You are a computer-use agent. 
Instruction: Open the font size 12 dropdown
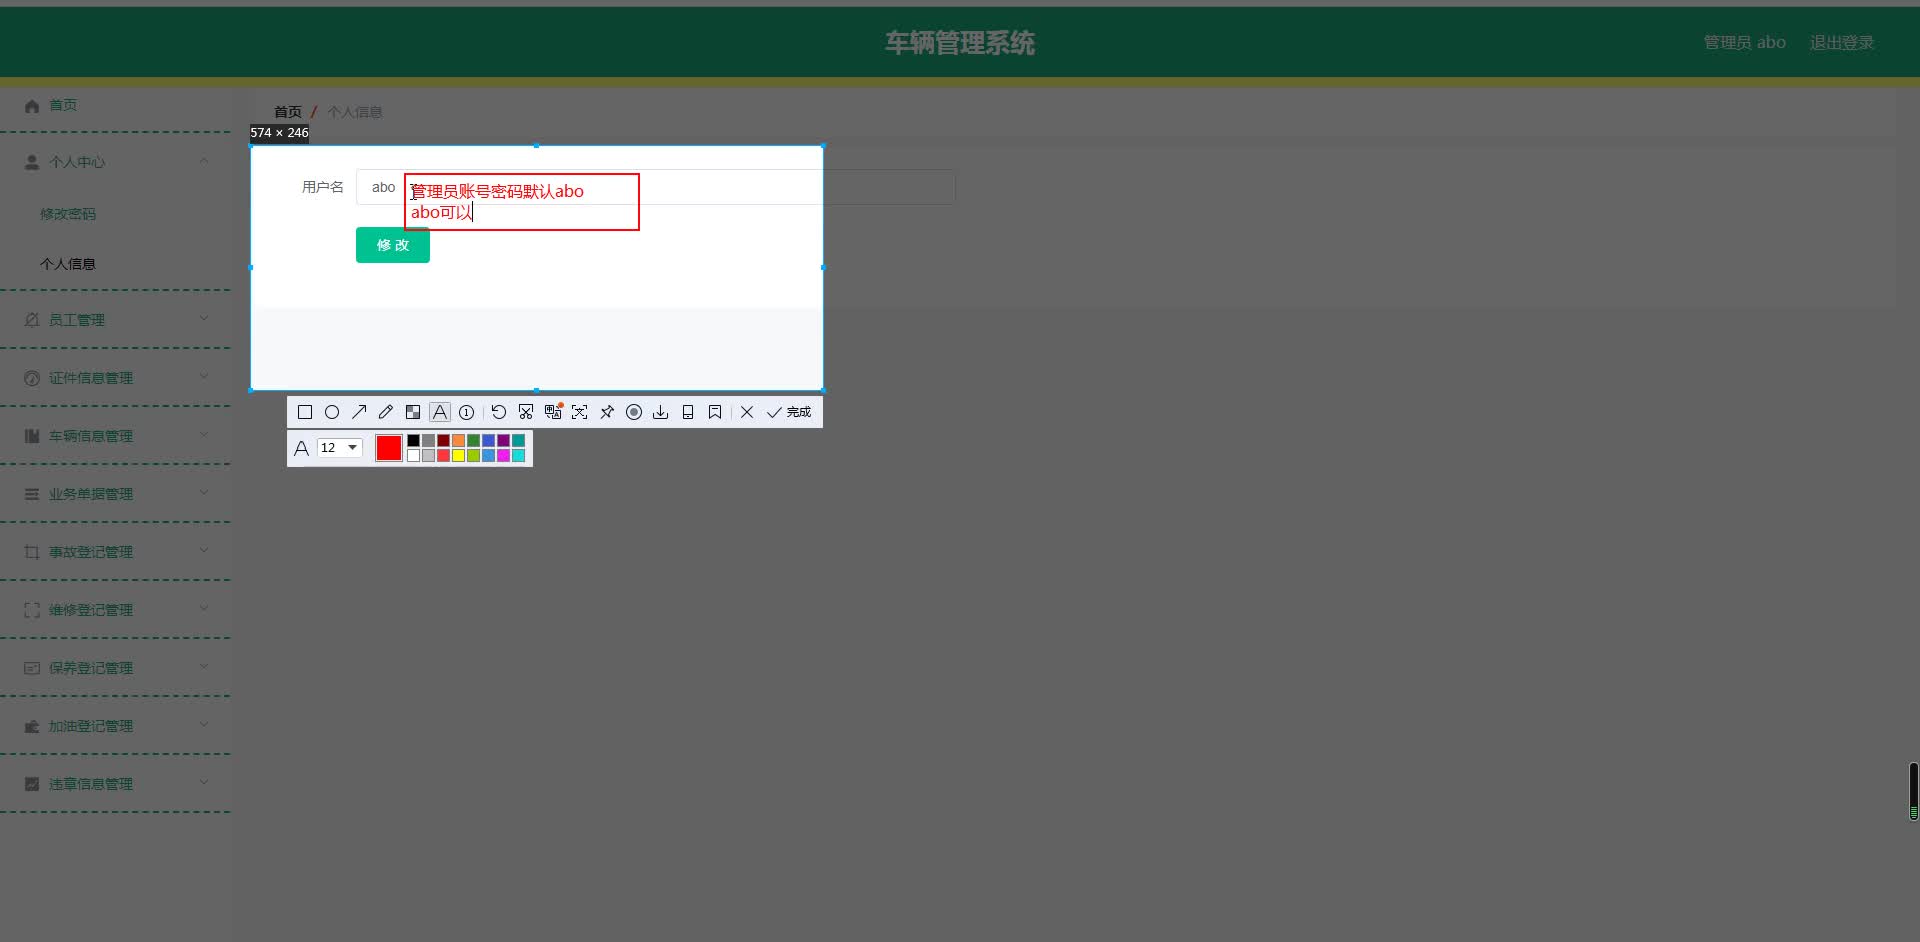(x=340, y=448)
